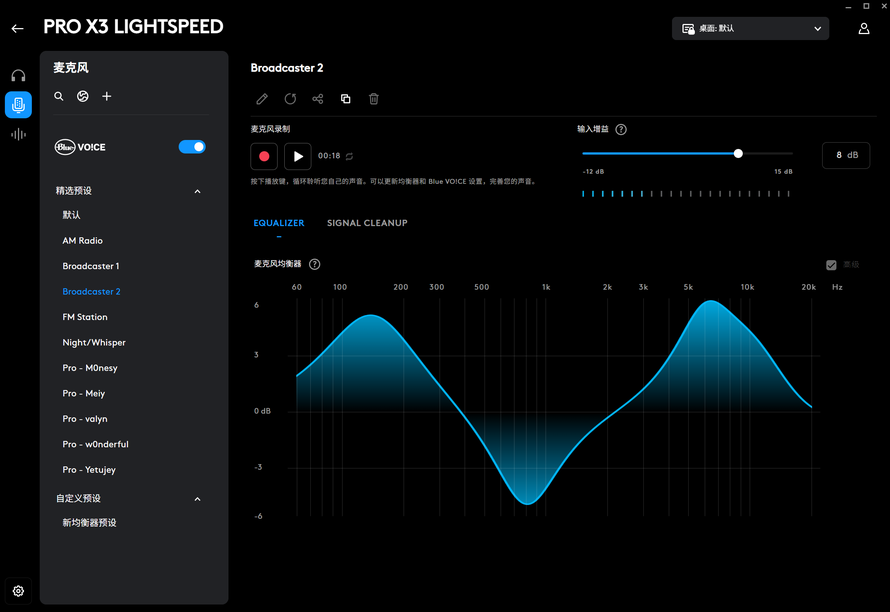Click the 15 dB maximum gain label
This screenshot has width=890, height=612.
tap(783, 171)
